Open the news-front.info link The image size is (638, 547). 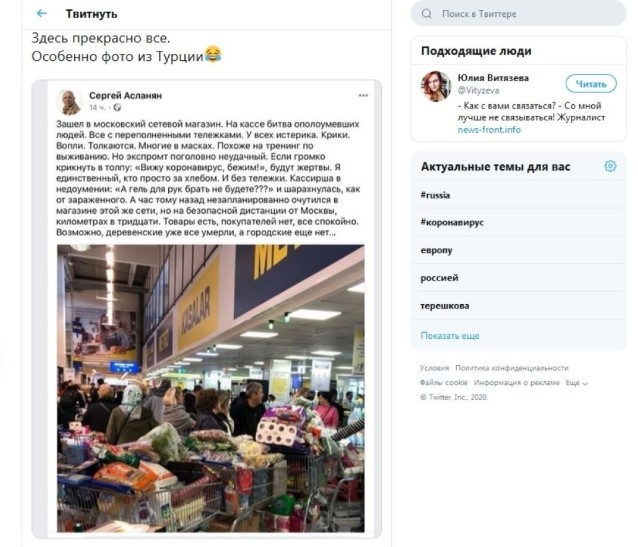(x=489, y=129)
